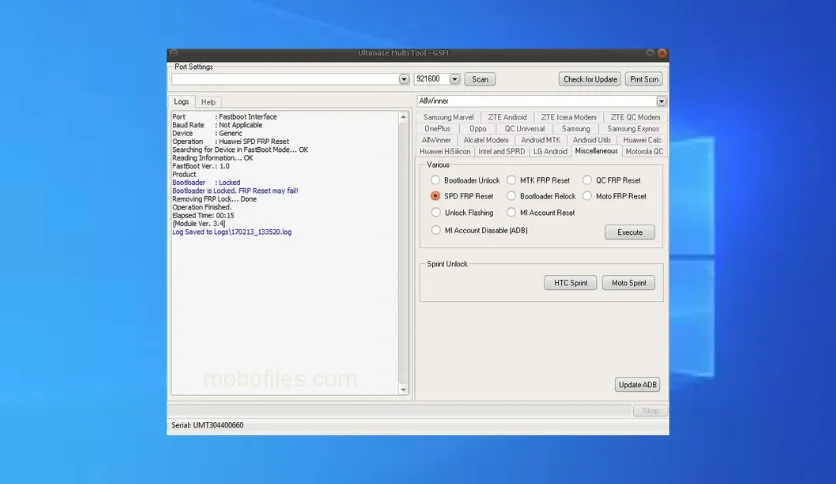The height and width of the screenshot is (484, 836).
Task: Click the HTC Sprint button
Action: coord(570,283)
